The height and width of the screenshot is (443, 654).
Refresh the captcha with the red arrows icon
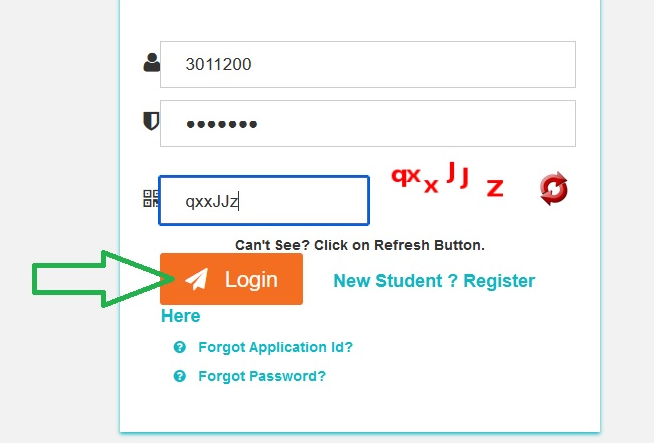coord(553,189)
